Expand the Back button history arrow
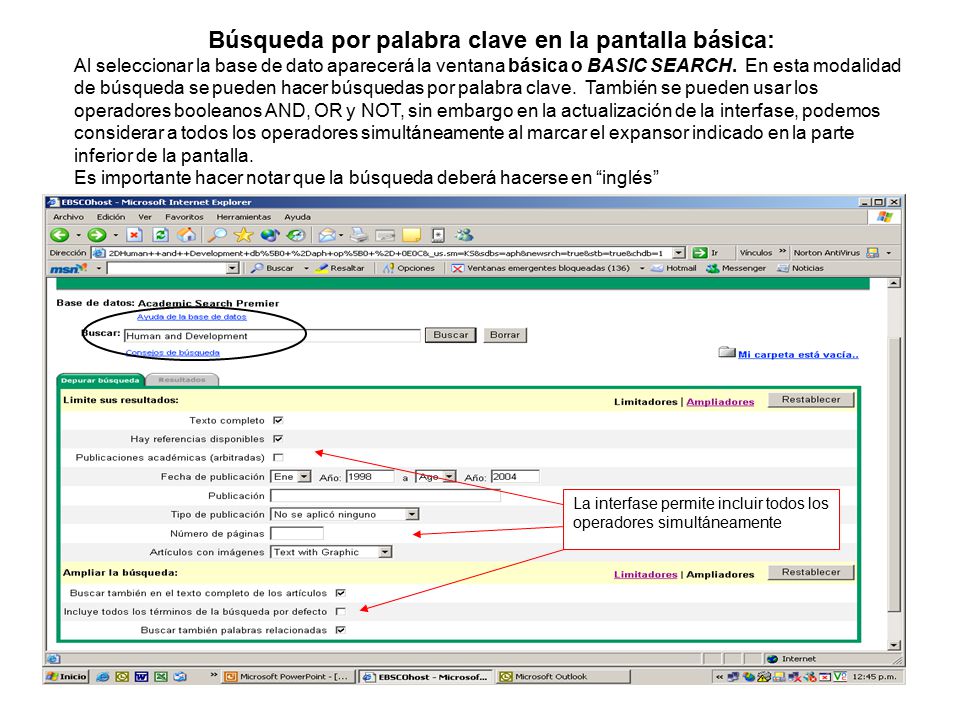The image size is (960, 720). tap(78, 235)
